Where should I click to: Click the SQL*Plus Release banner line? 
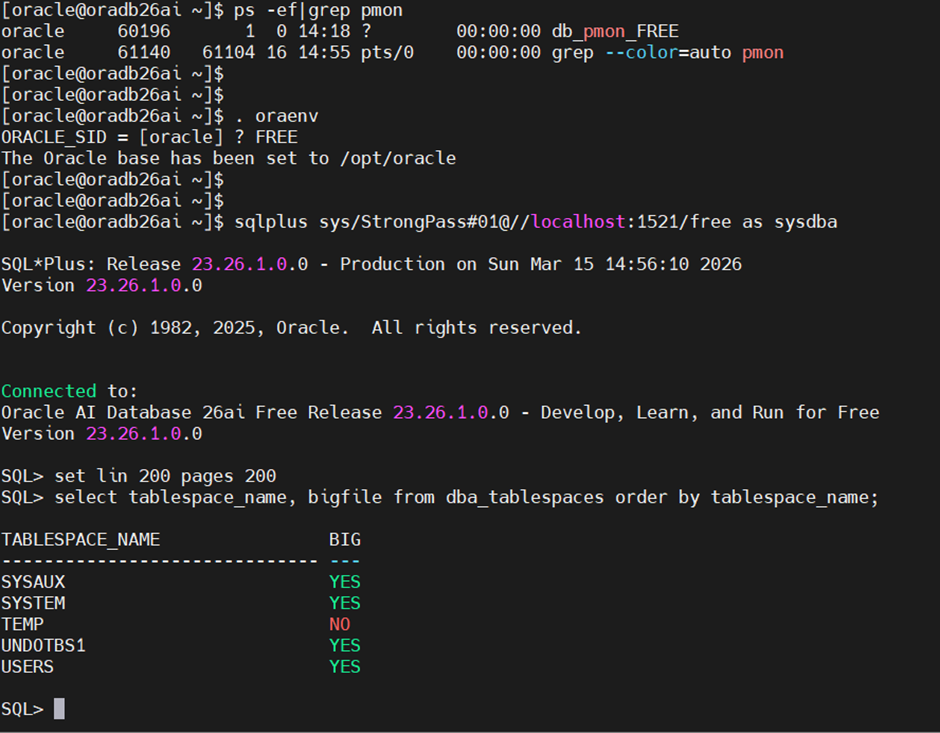click(x=371, y=264)
